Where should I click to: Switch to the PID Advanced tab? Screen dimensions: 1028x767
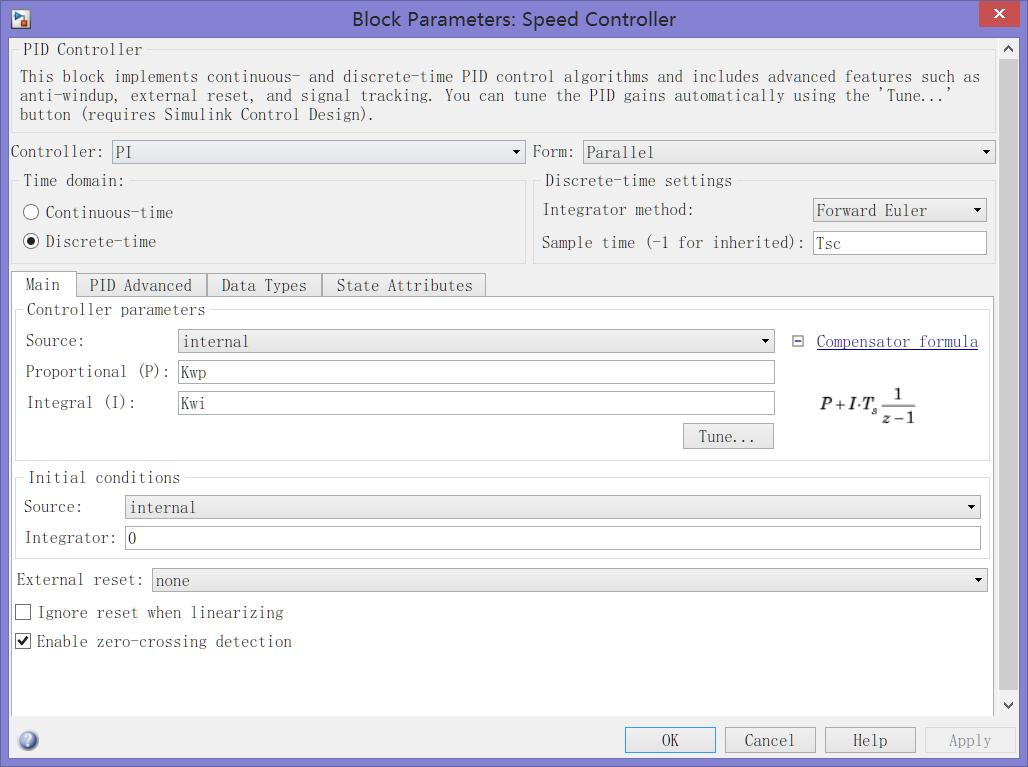(141, 285)
